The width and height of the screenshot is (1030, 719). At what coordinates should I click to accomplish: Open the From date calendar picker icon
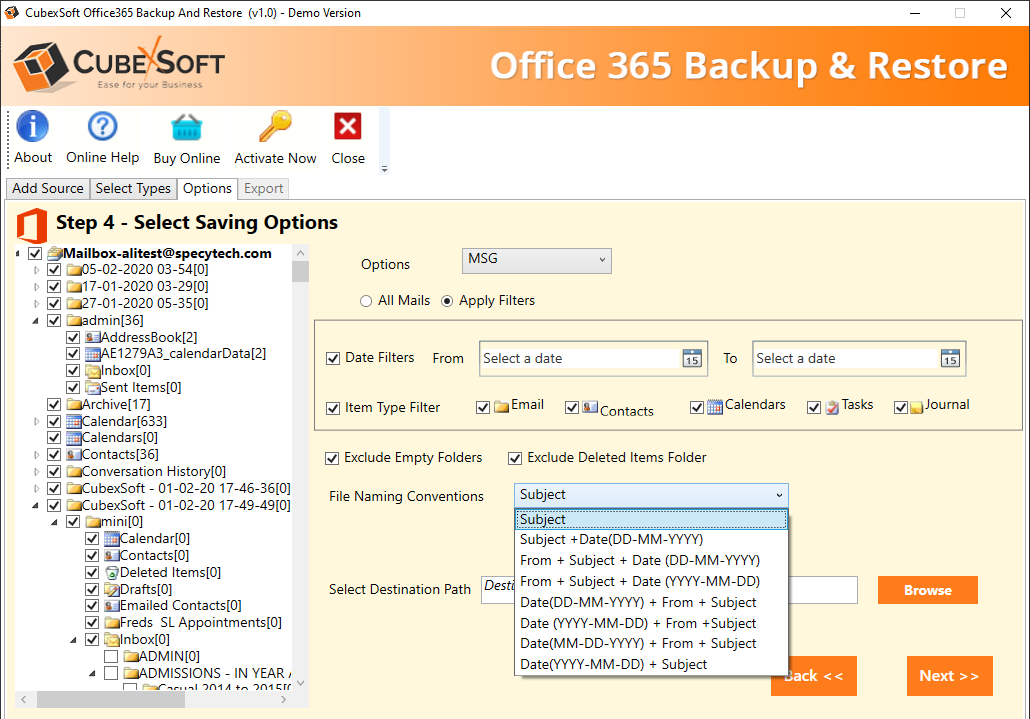691,359
